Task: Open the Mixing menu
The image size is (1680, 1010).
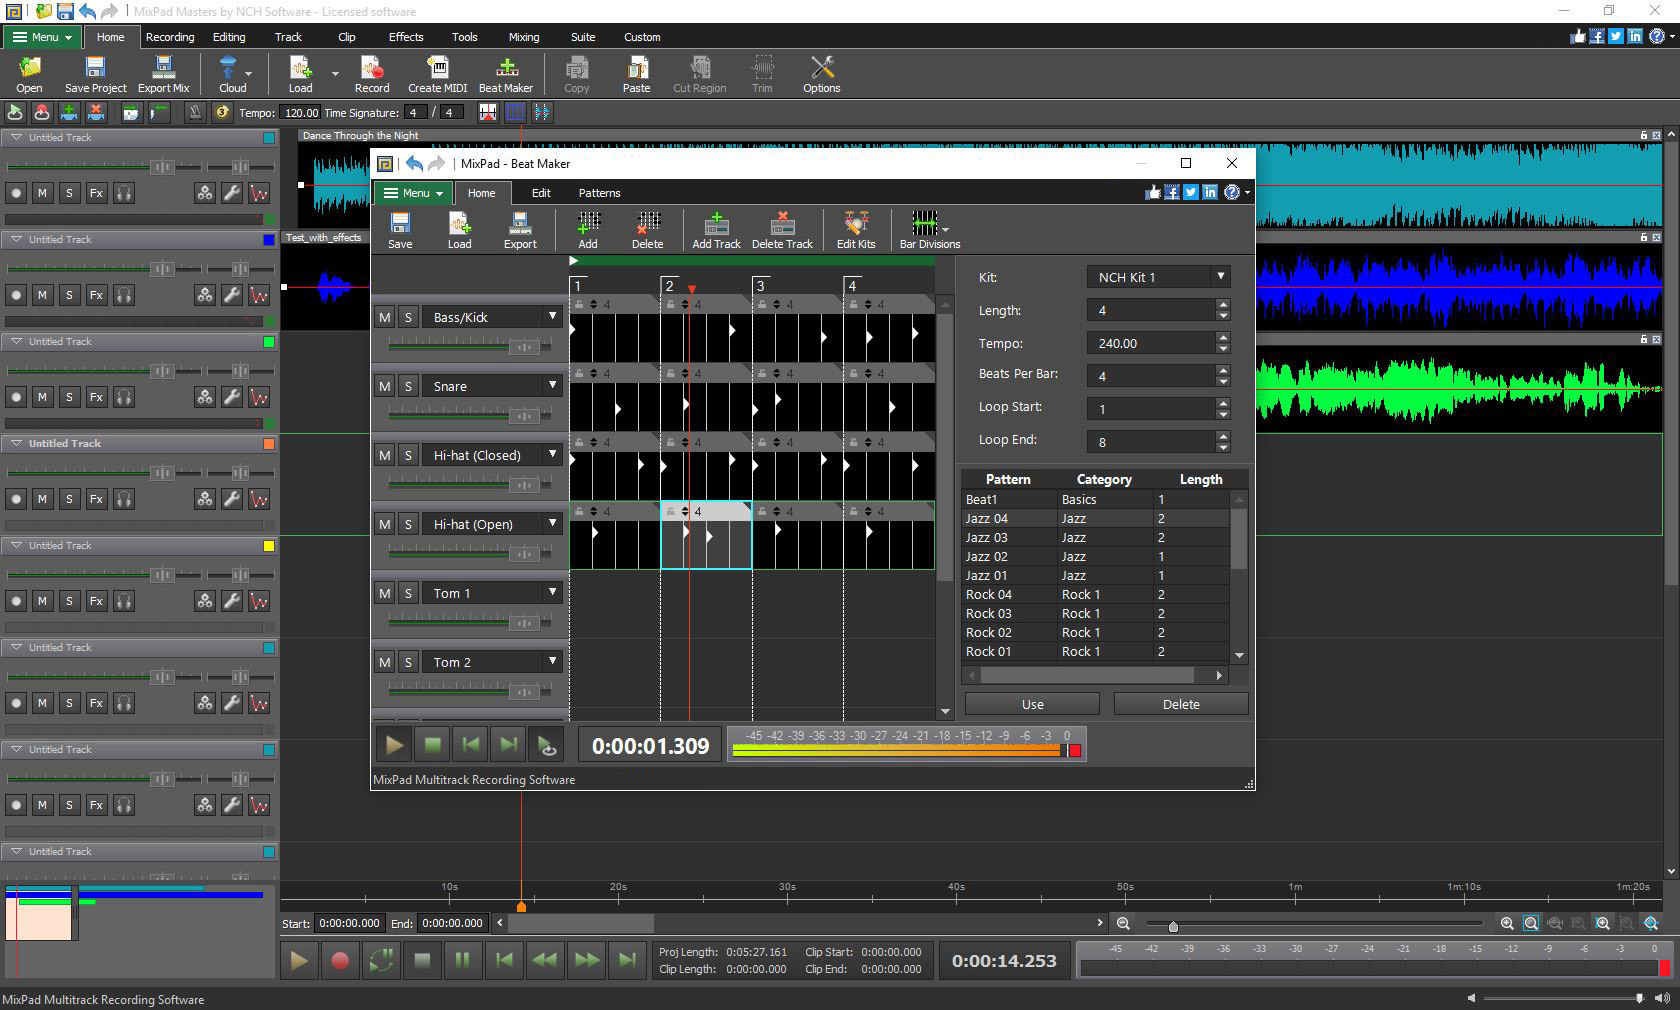Action: coord(523,37)
